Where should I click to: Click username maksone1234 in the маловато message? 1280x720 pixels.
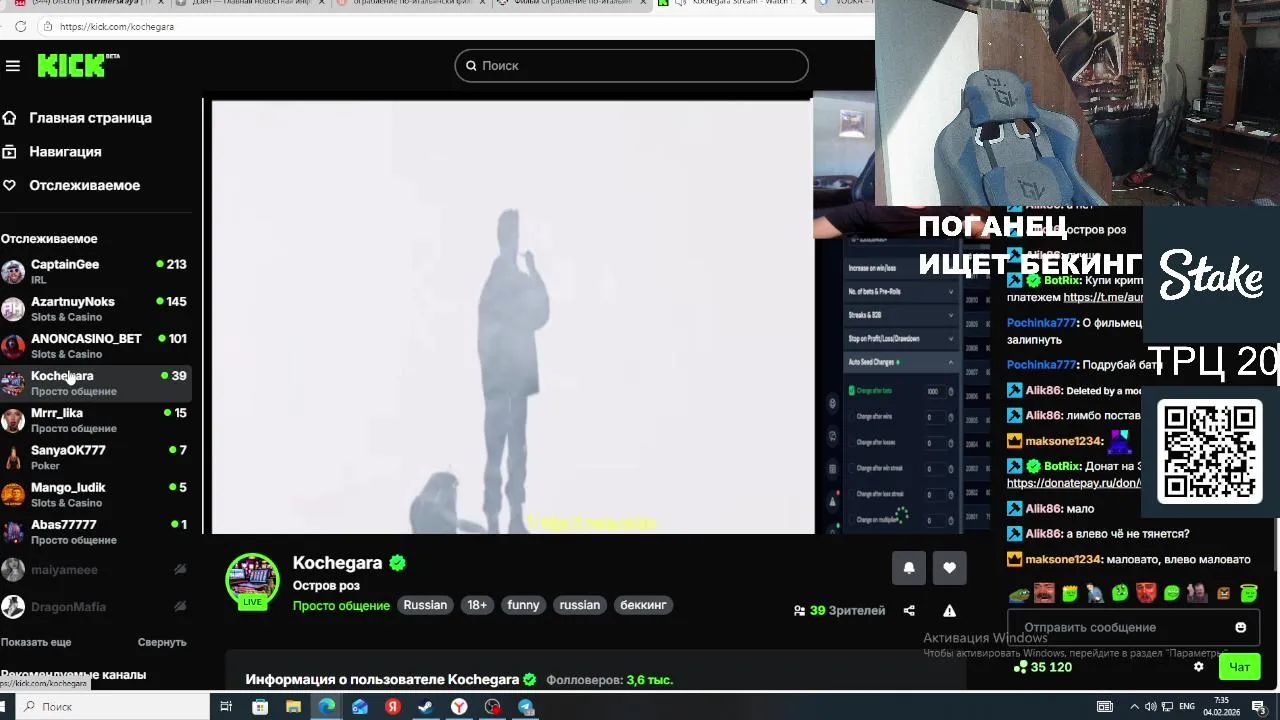point(1063,560)
